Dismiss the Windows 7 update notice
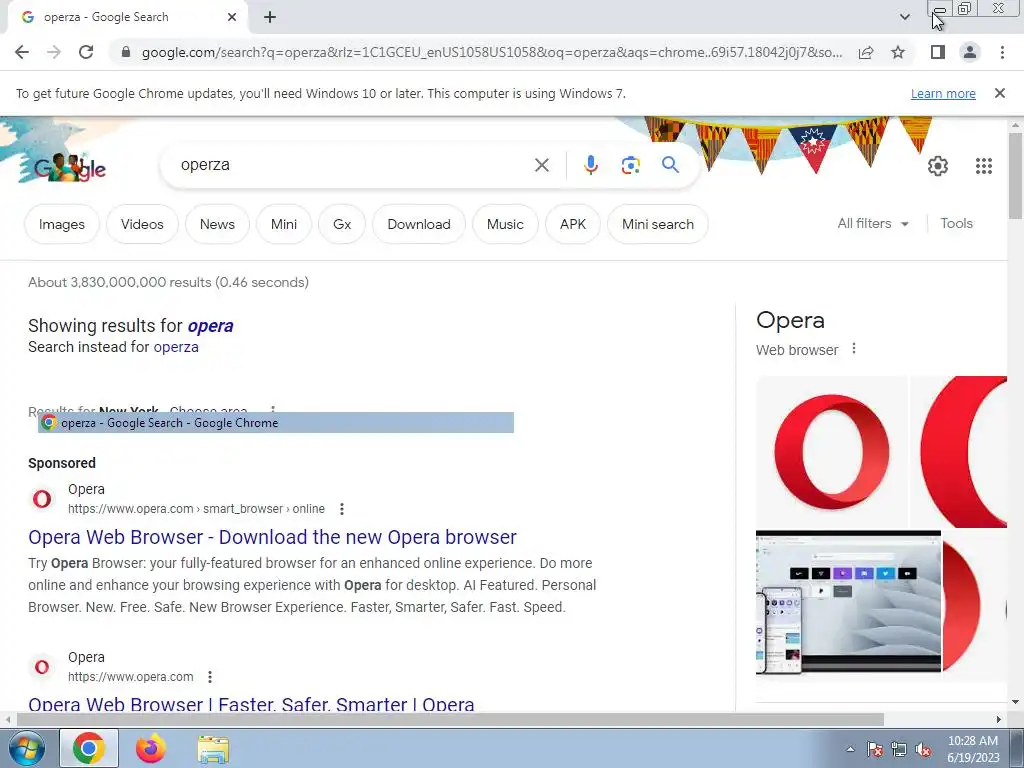 [1000, 93]
